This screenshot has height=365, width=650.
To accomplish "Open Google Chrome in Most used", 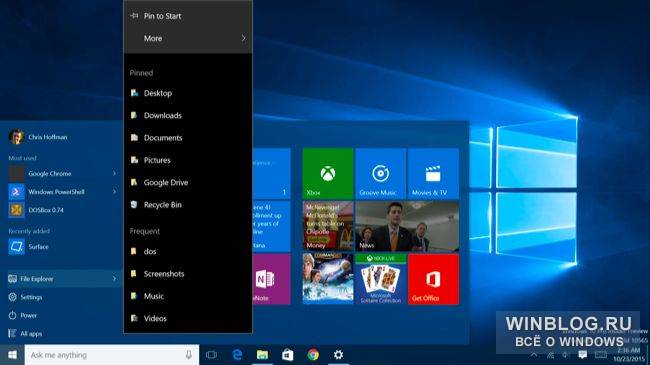I will coord(62,173).
